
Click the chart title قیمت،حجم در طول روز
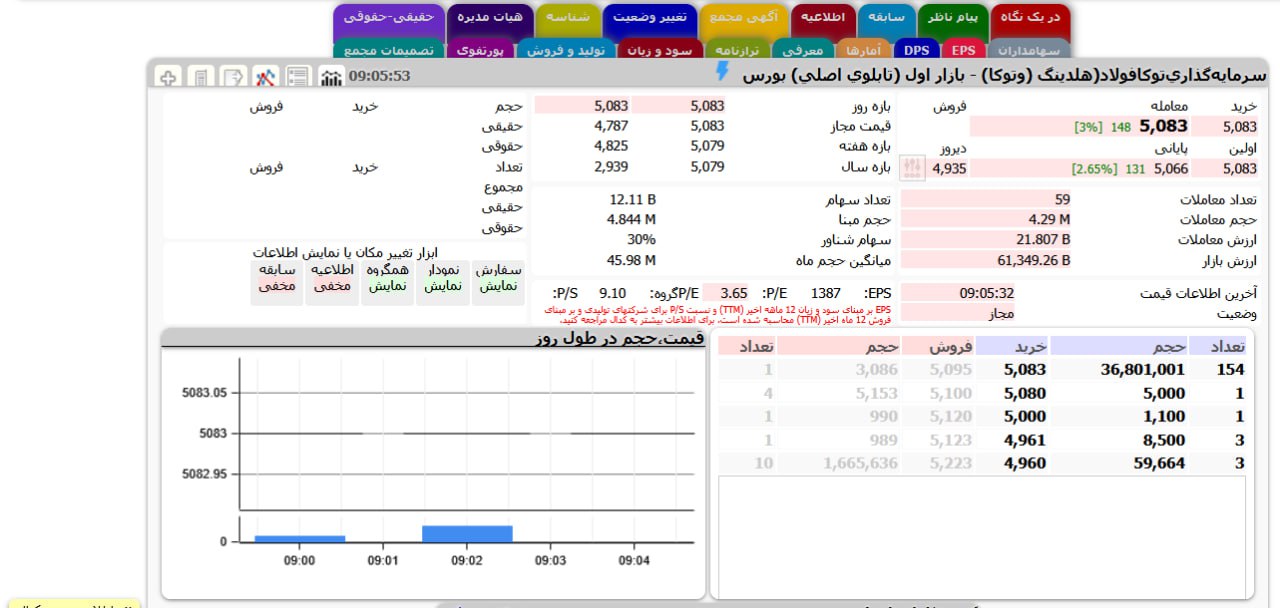click(619, 338)
